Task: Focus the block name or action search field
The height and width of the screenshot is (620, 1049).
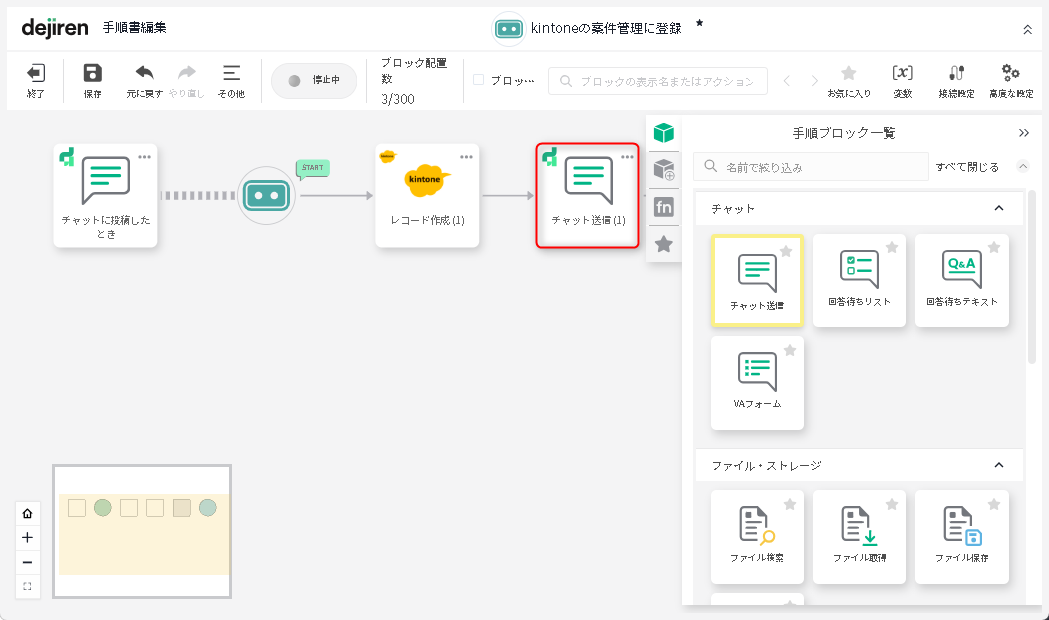Action: point(658,81)
